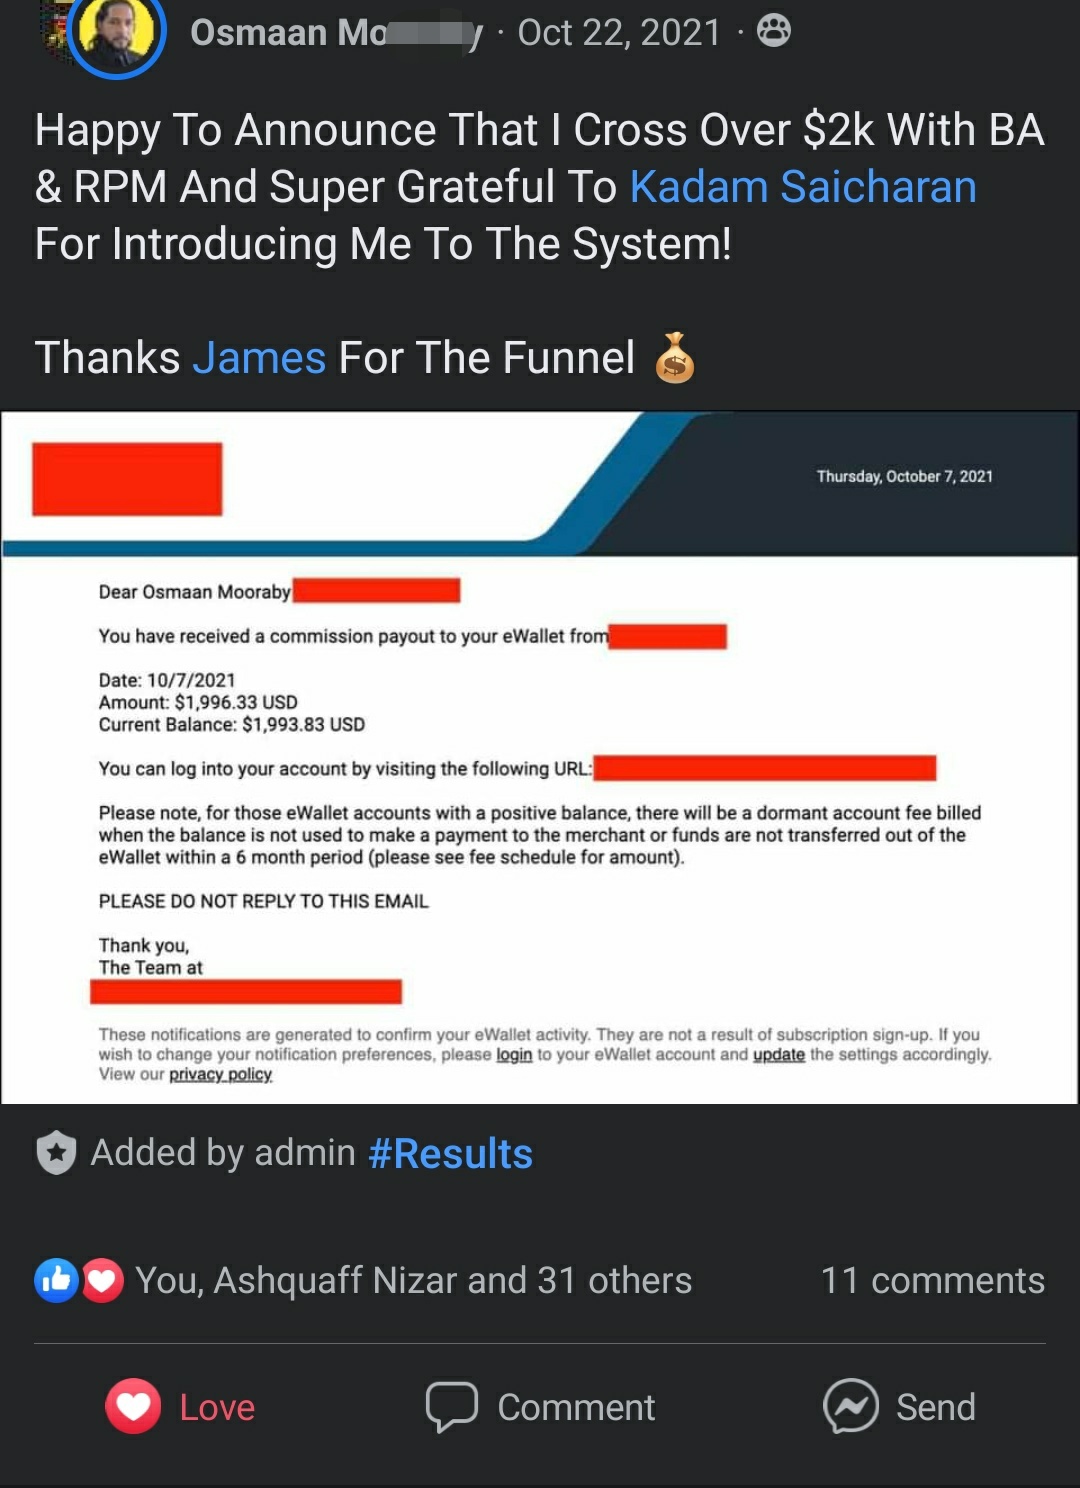Click the group audience icon beside date
The height and width of the screenshot is (1488, 1080).
click(x=773, y=32)
